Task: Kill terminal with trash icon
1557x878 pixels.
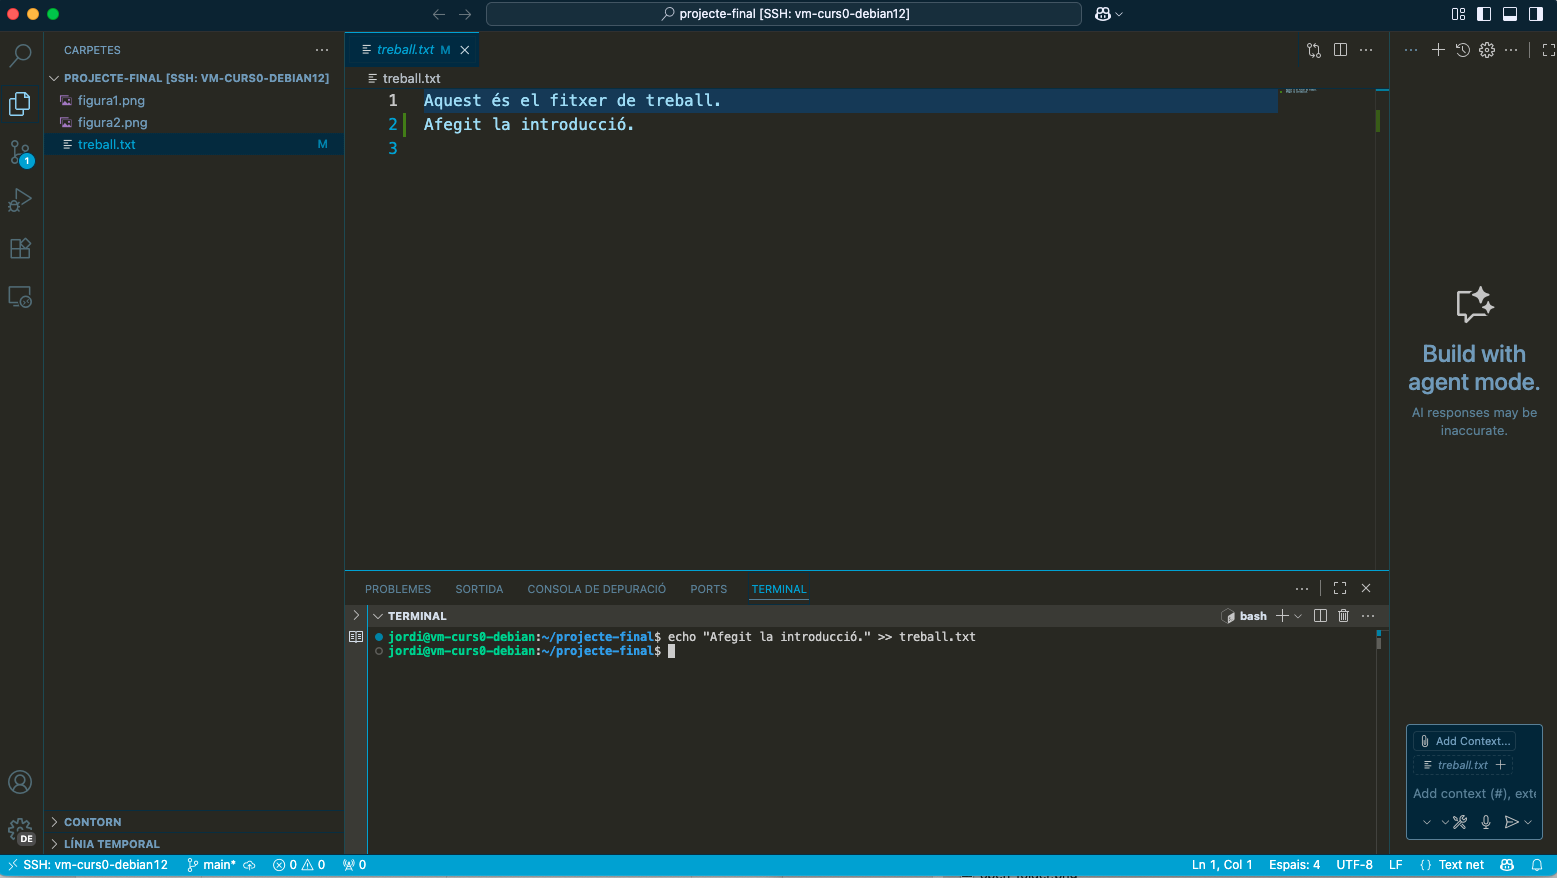Action: (1344, 616)
